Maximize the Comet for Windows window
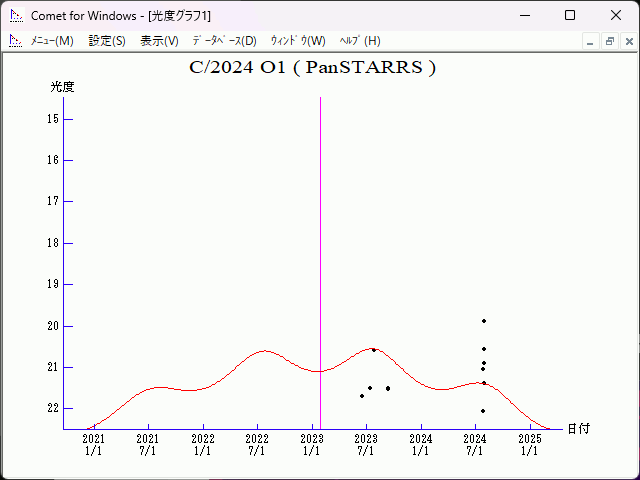The image size is (640, 480). click(569, 15)
